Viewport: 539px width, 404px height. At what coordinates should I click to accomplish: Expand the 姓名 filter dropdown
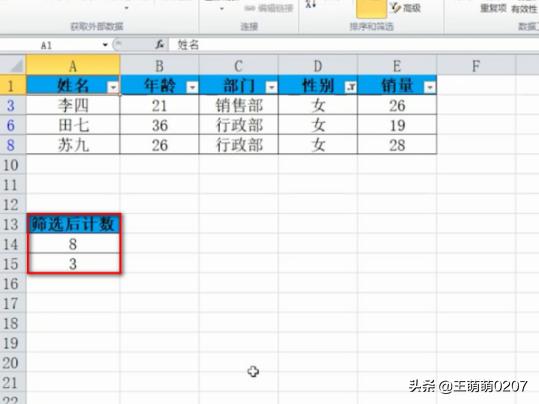click(113, 88)
